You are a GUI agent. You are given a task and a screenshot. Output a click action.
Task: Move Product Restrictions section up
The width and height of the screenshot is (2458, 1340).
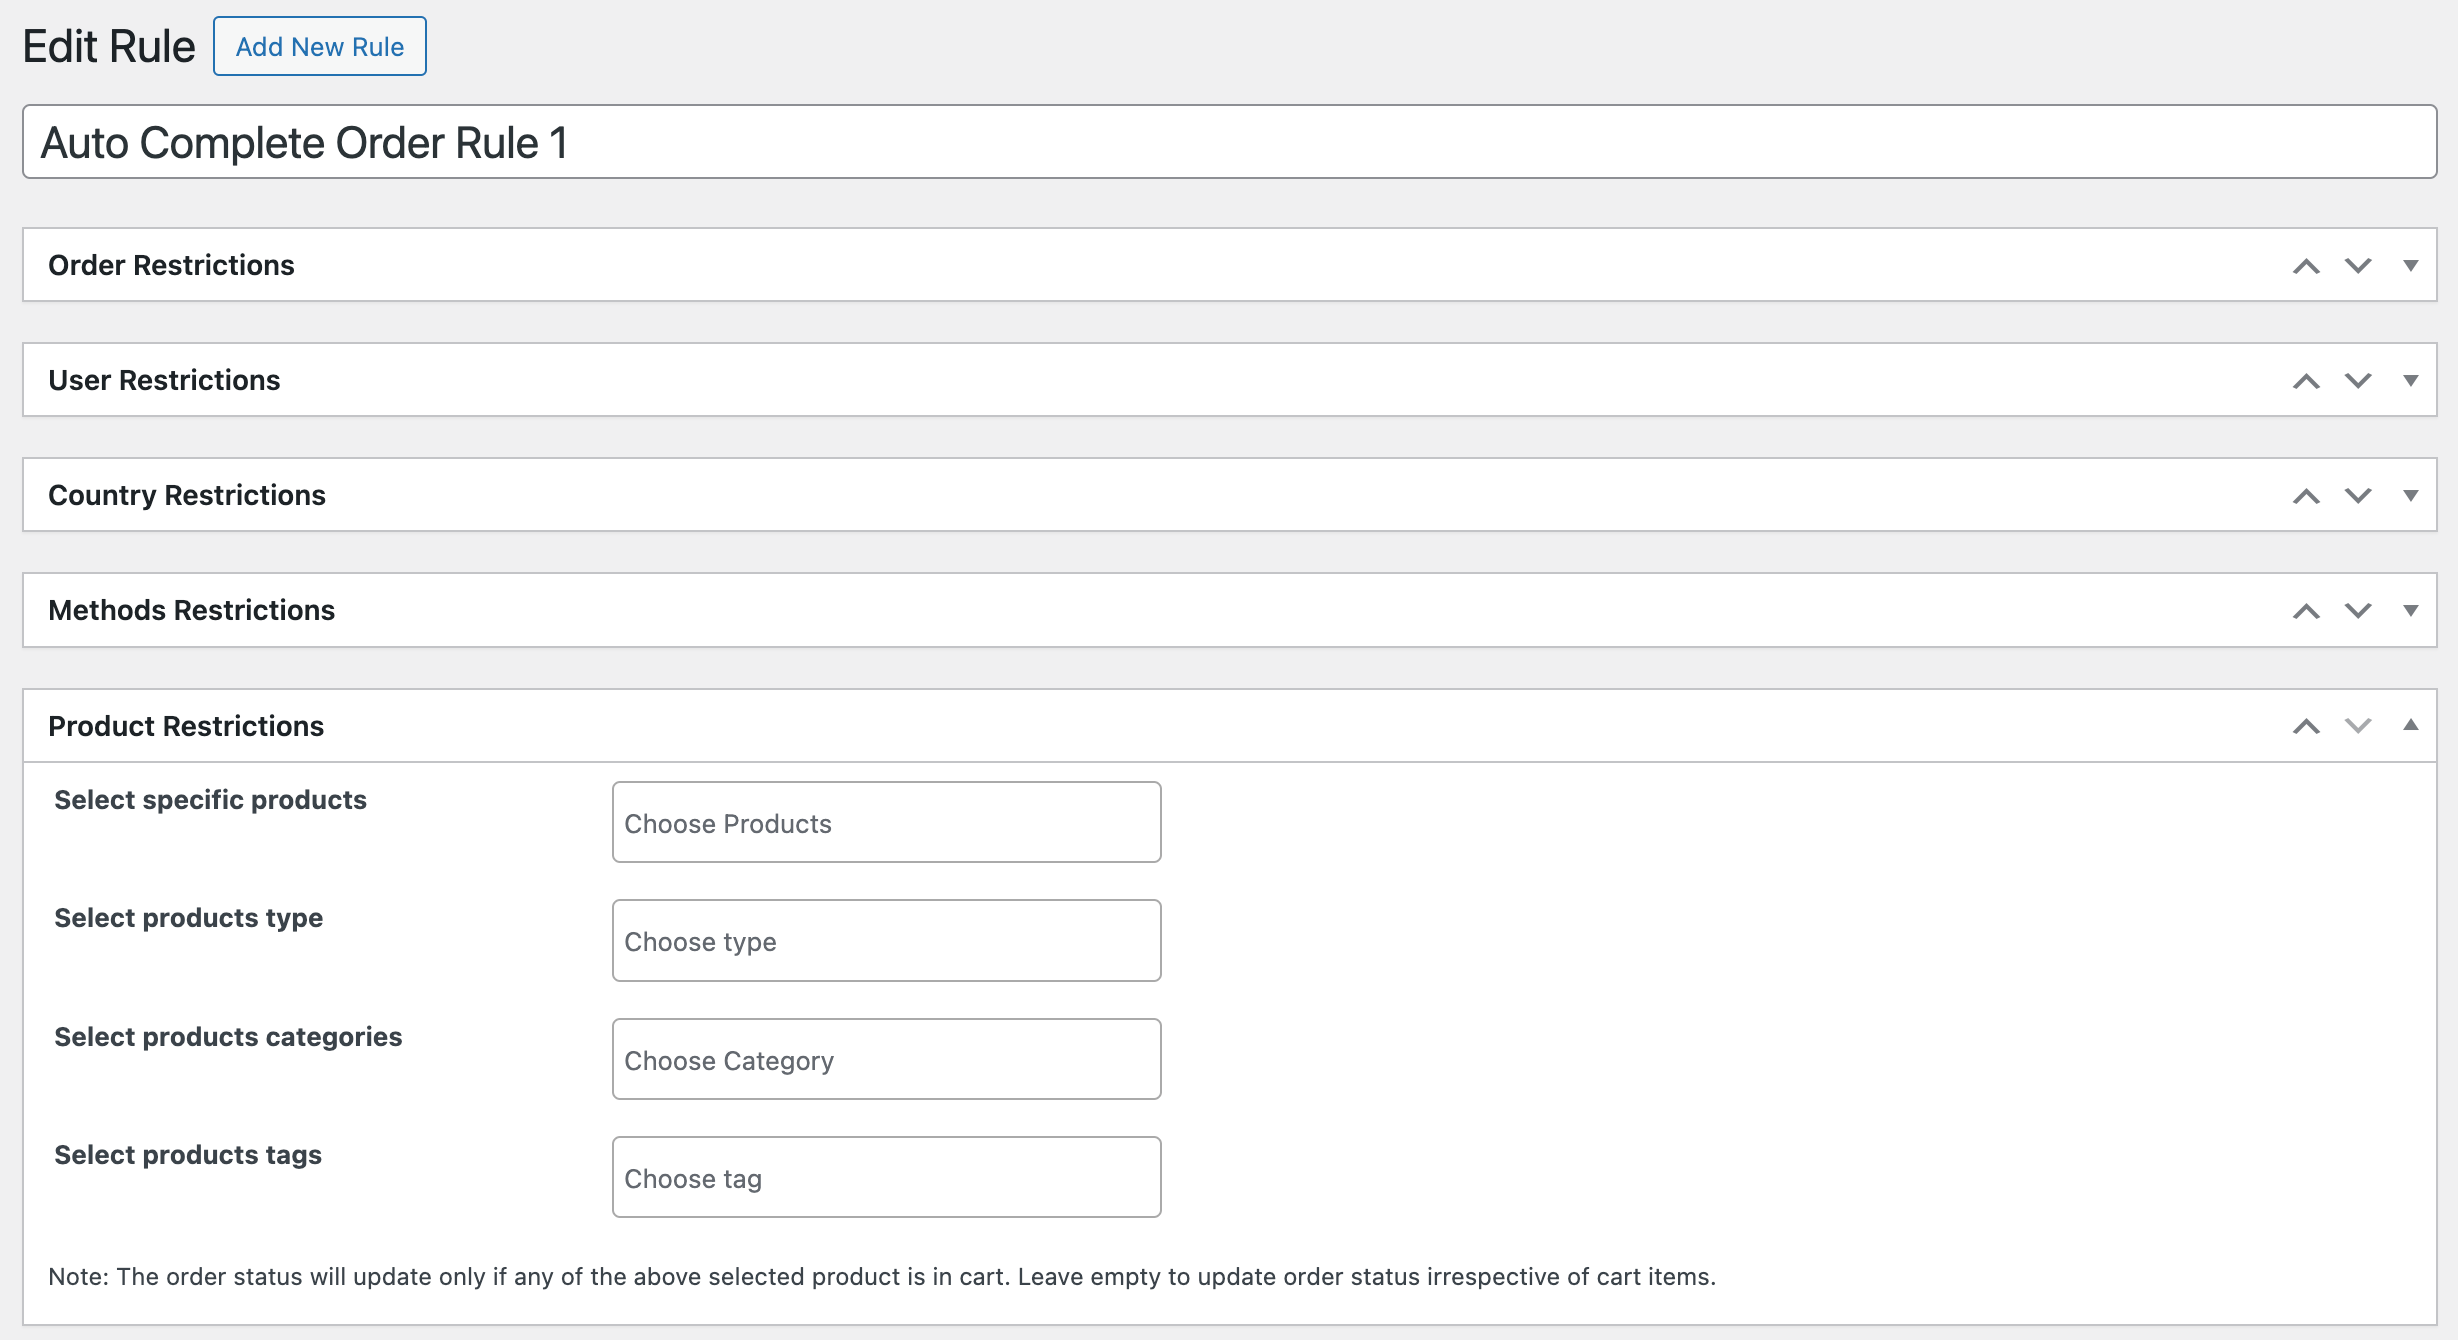pyautogui.click(x=2306, y=726)
